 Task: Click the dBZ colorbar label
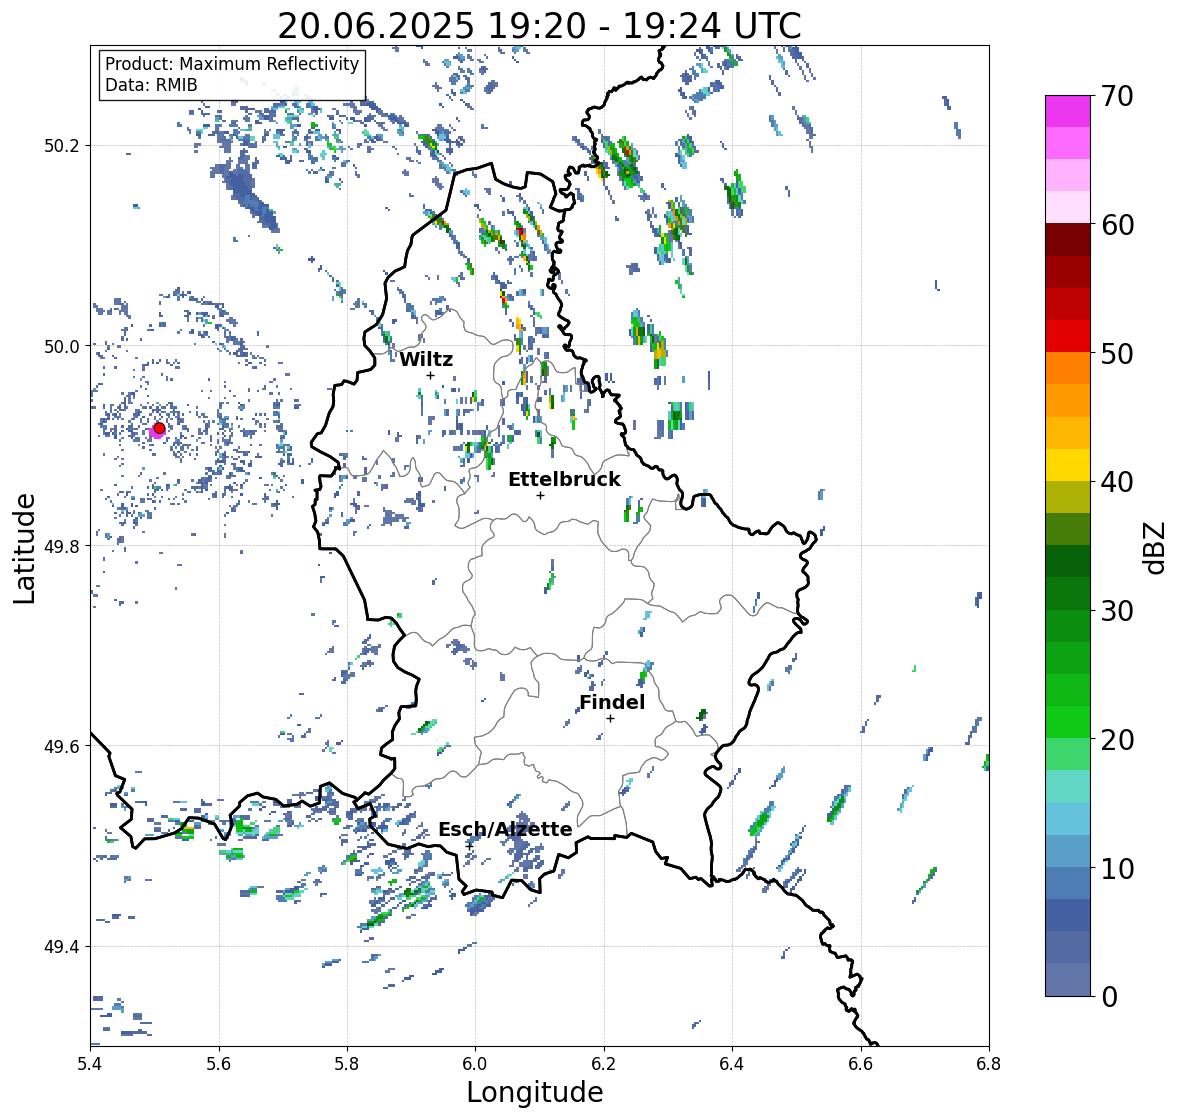click(x=1156, y=547)
